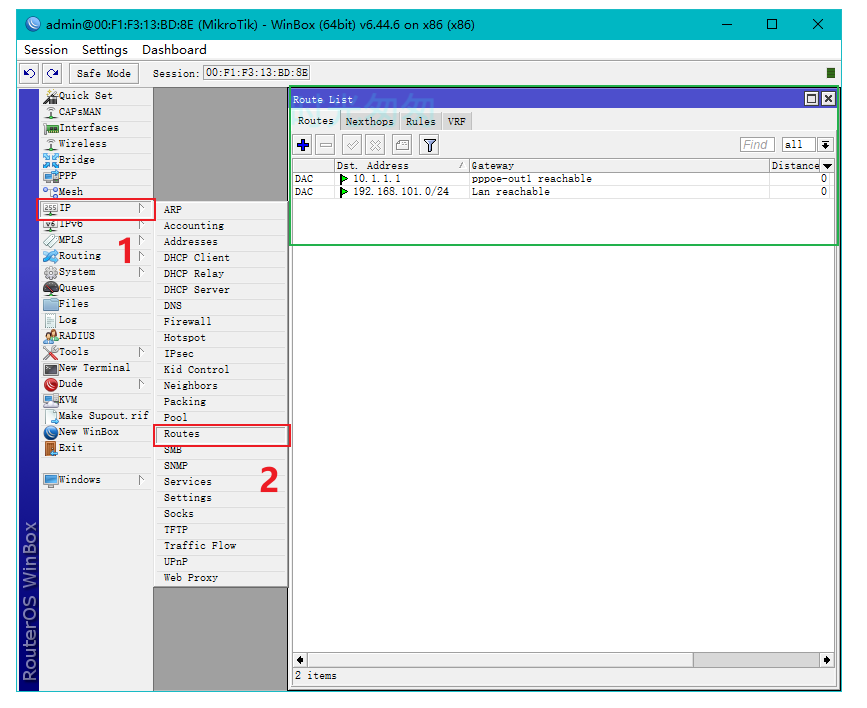This screenshot has width=867, height=708.
Task: Open Log in sidebar
Action: [97, 320]
